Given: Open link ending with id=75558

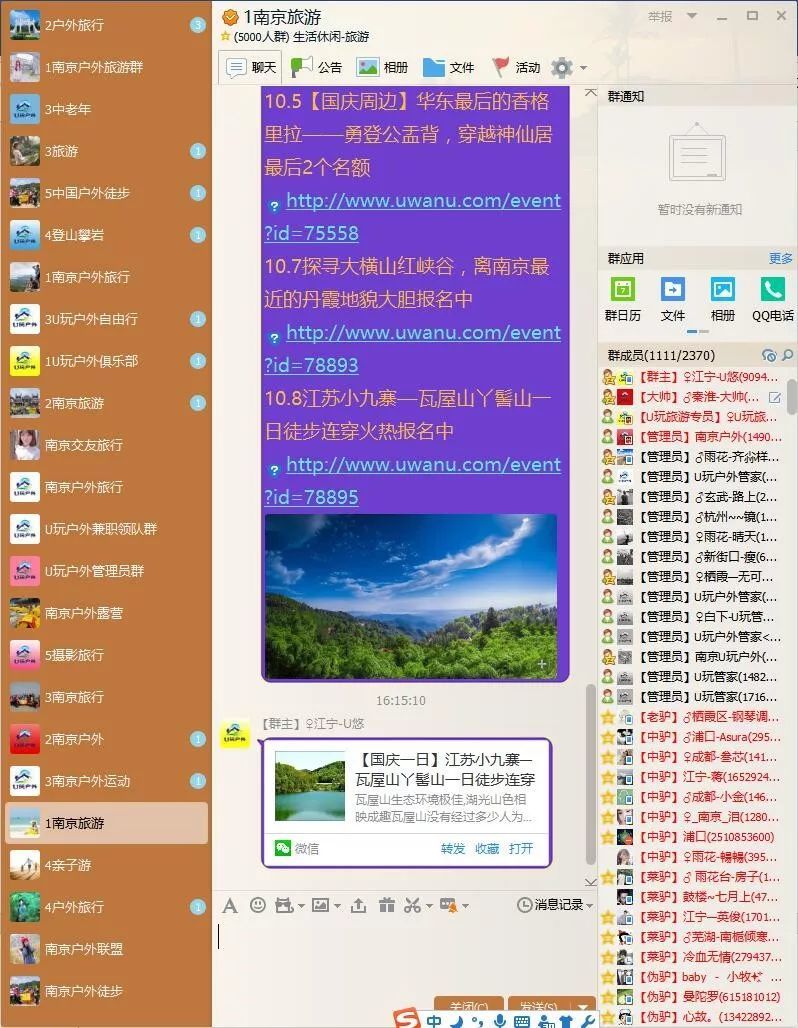Looking at the screenshot, I should pyautogui.click(x=413, y=217).
